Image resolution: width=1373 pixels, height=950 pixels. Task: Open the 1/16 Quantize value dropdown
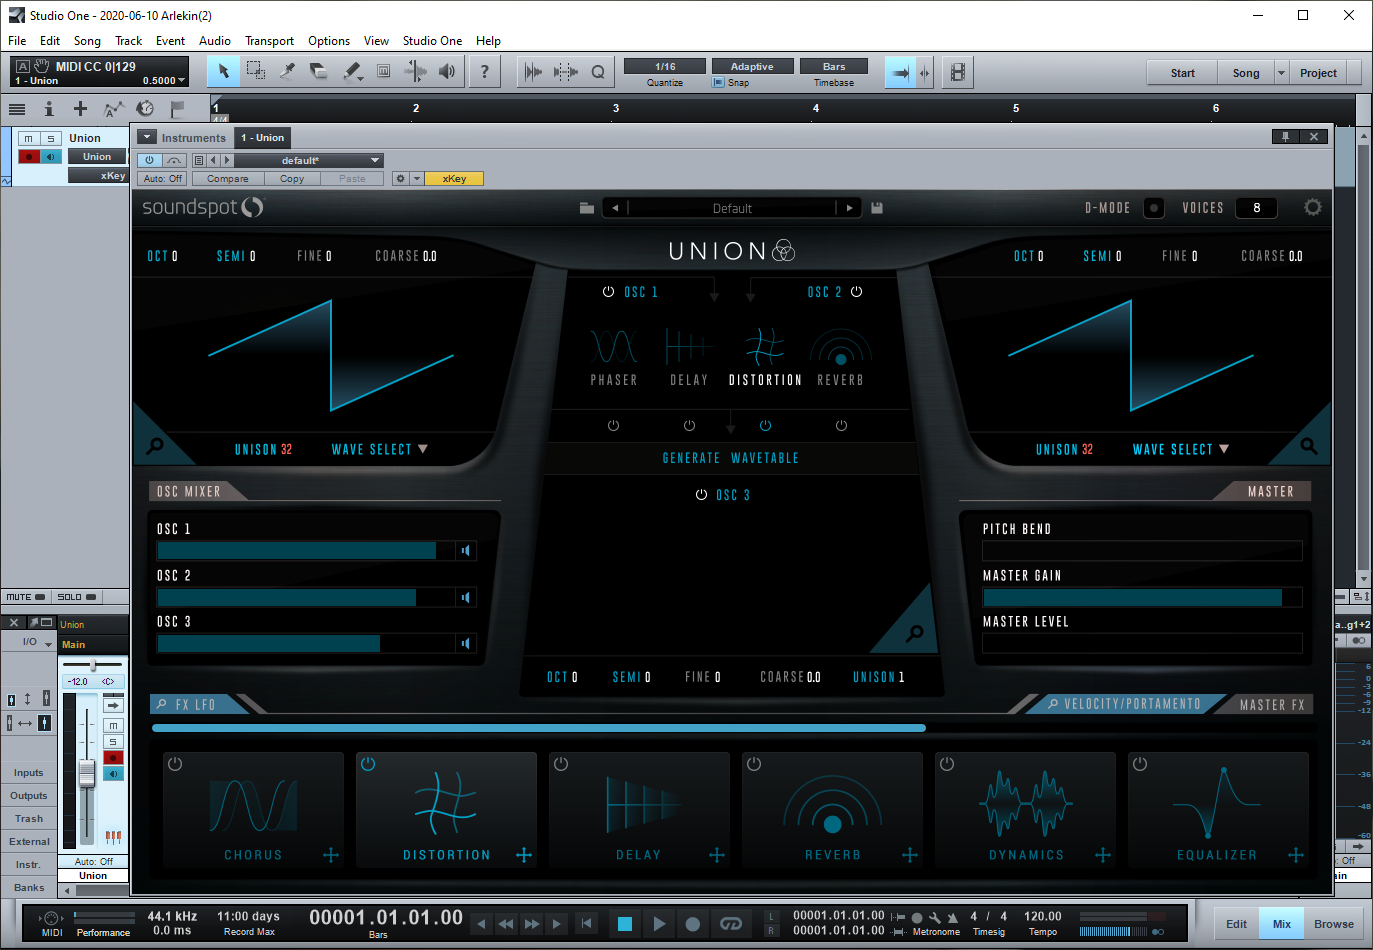point(665,66)
